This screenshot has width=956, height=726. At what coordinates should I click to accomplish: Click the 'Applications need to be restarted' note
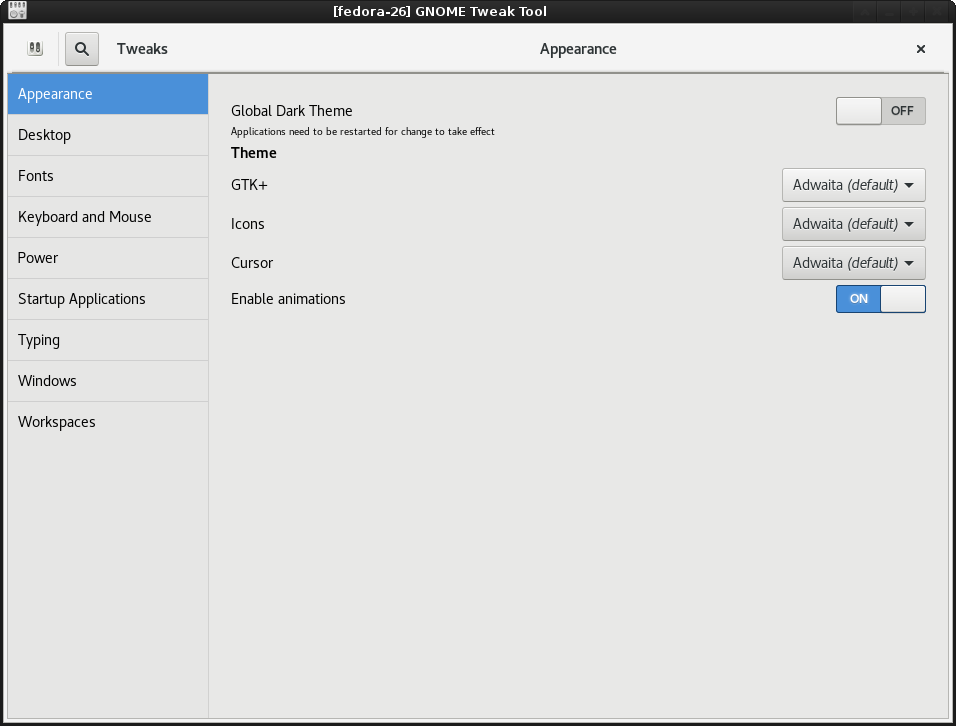pos(363,132)
